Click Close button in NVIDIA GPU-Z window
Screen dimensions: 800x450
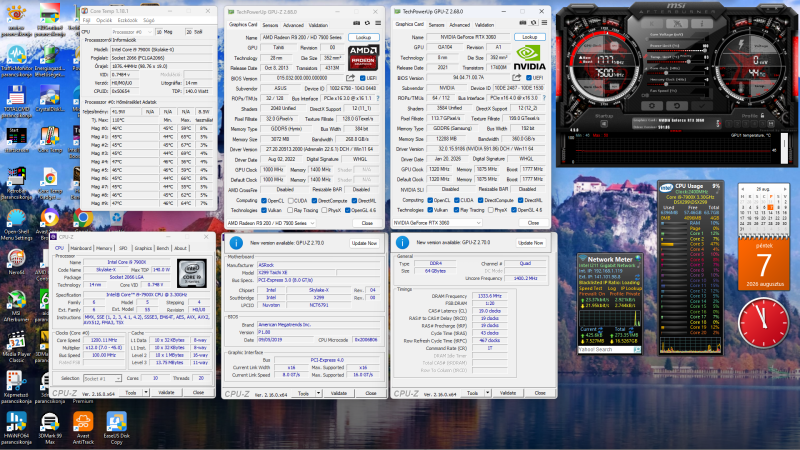coord(533,222)
